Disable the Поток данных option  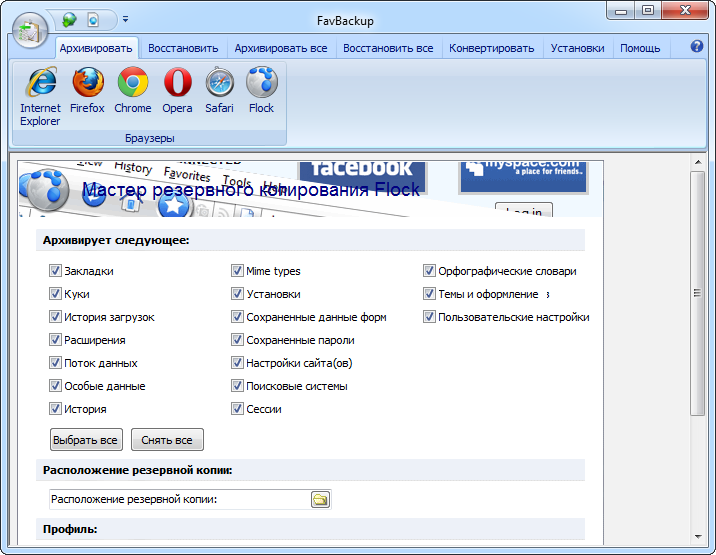click(55, 362)
